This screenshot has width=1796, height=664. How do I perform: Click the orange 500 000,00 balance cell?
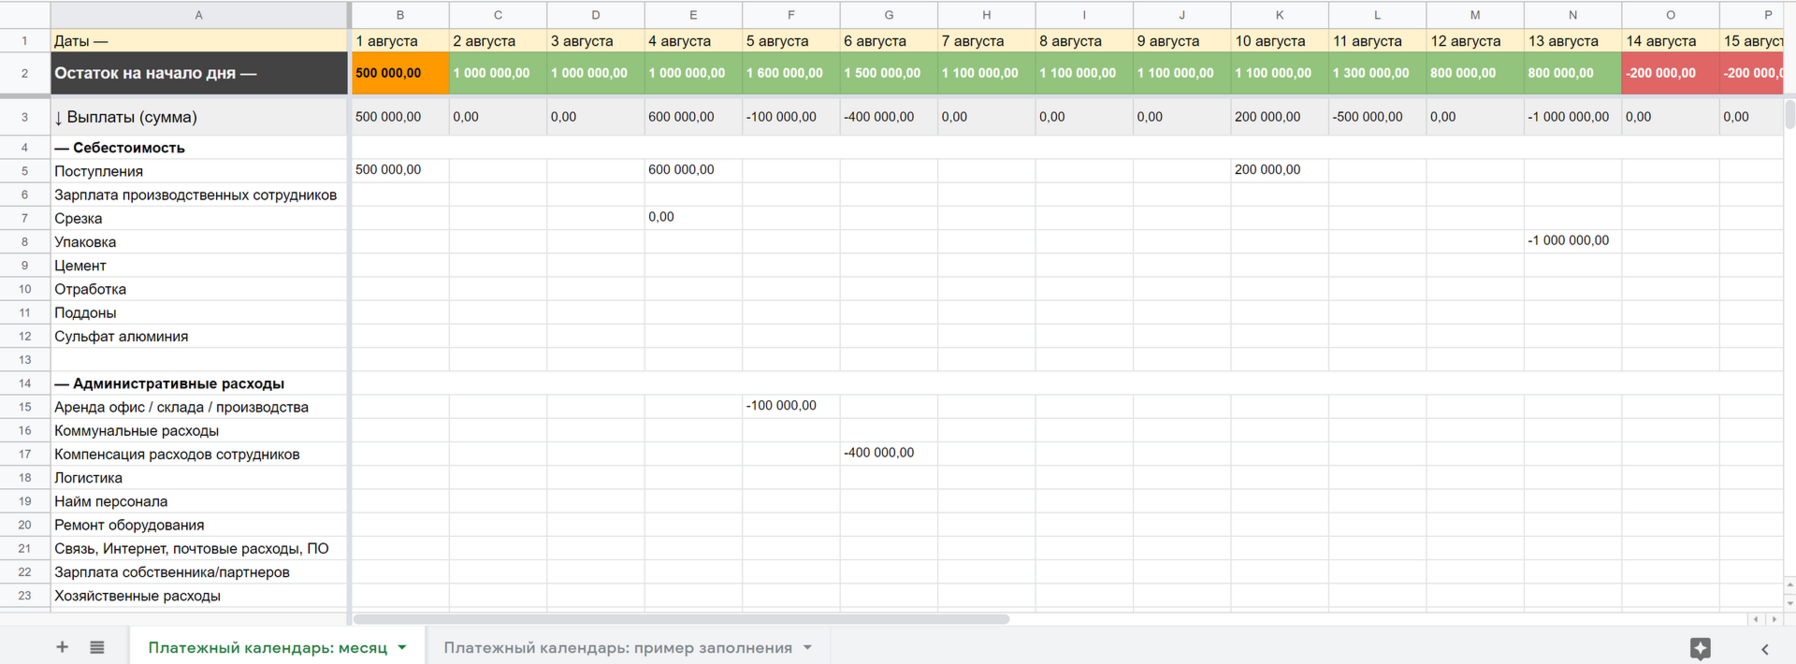click(400, 73)
